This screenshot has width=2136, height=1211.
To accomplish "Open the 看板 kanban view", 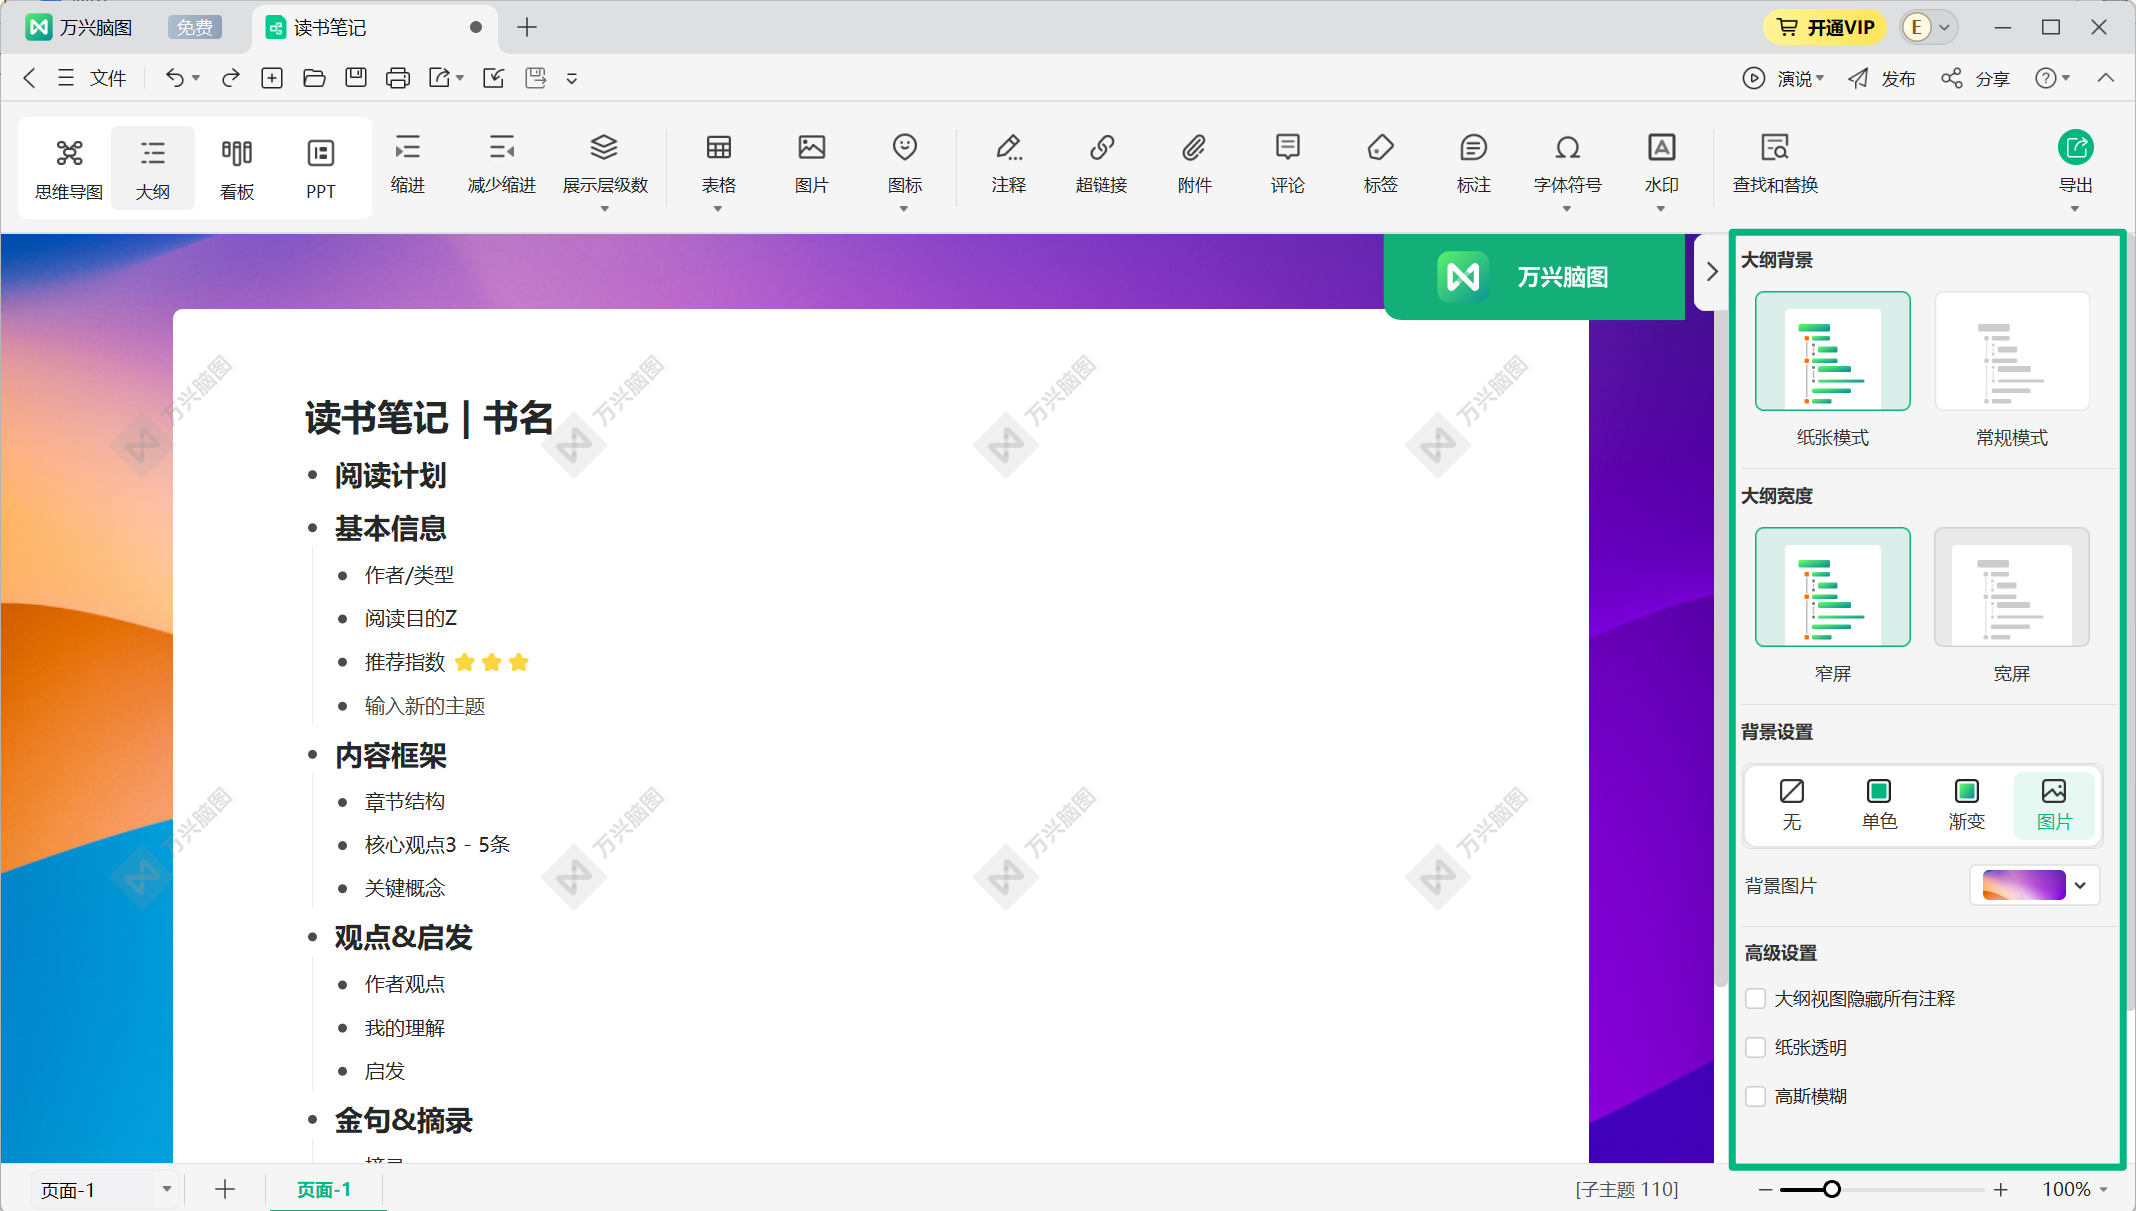I will 237,168.
